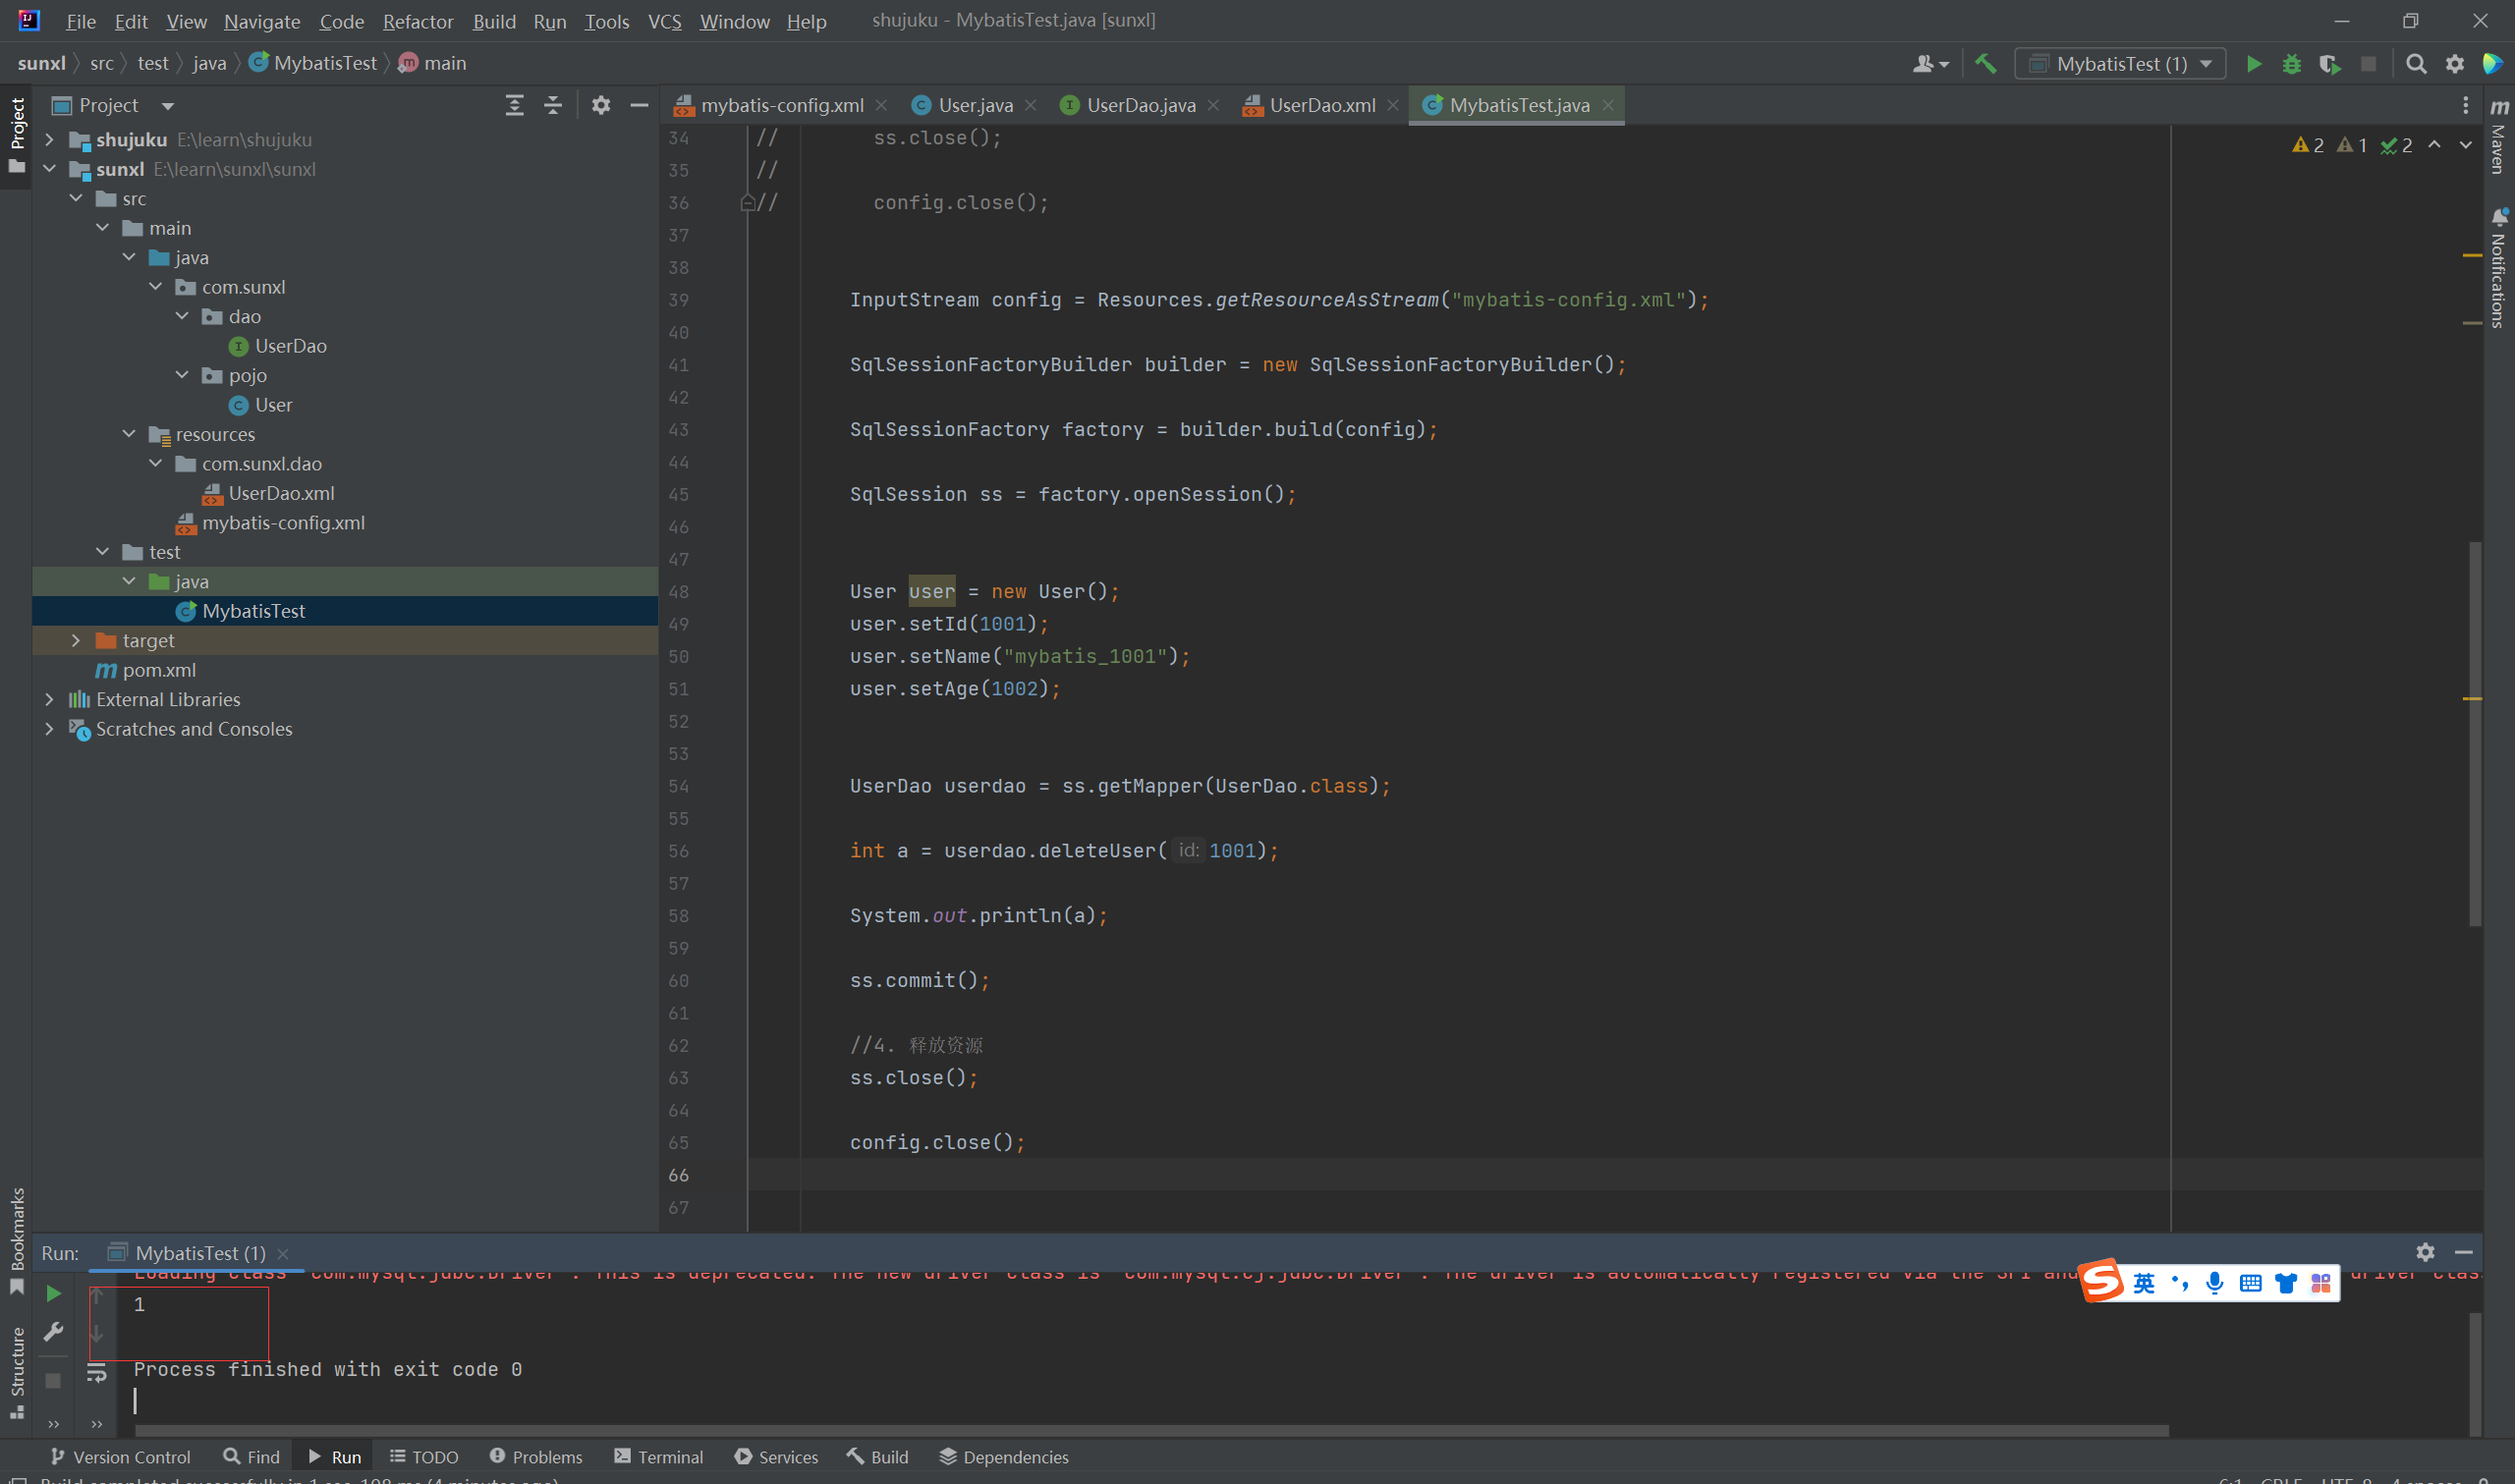Open Terminal tool window button
This screenshot has height=1484, width=2515.
coord(659,1457)
